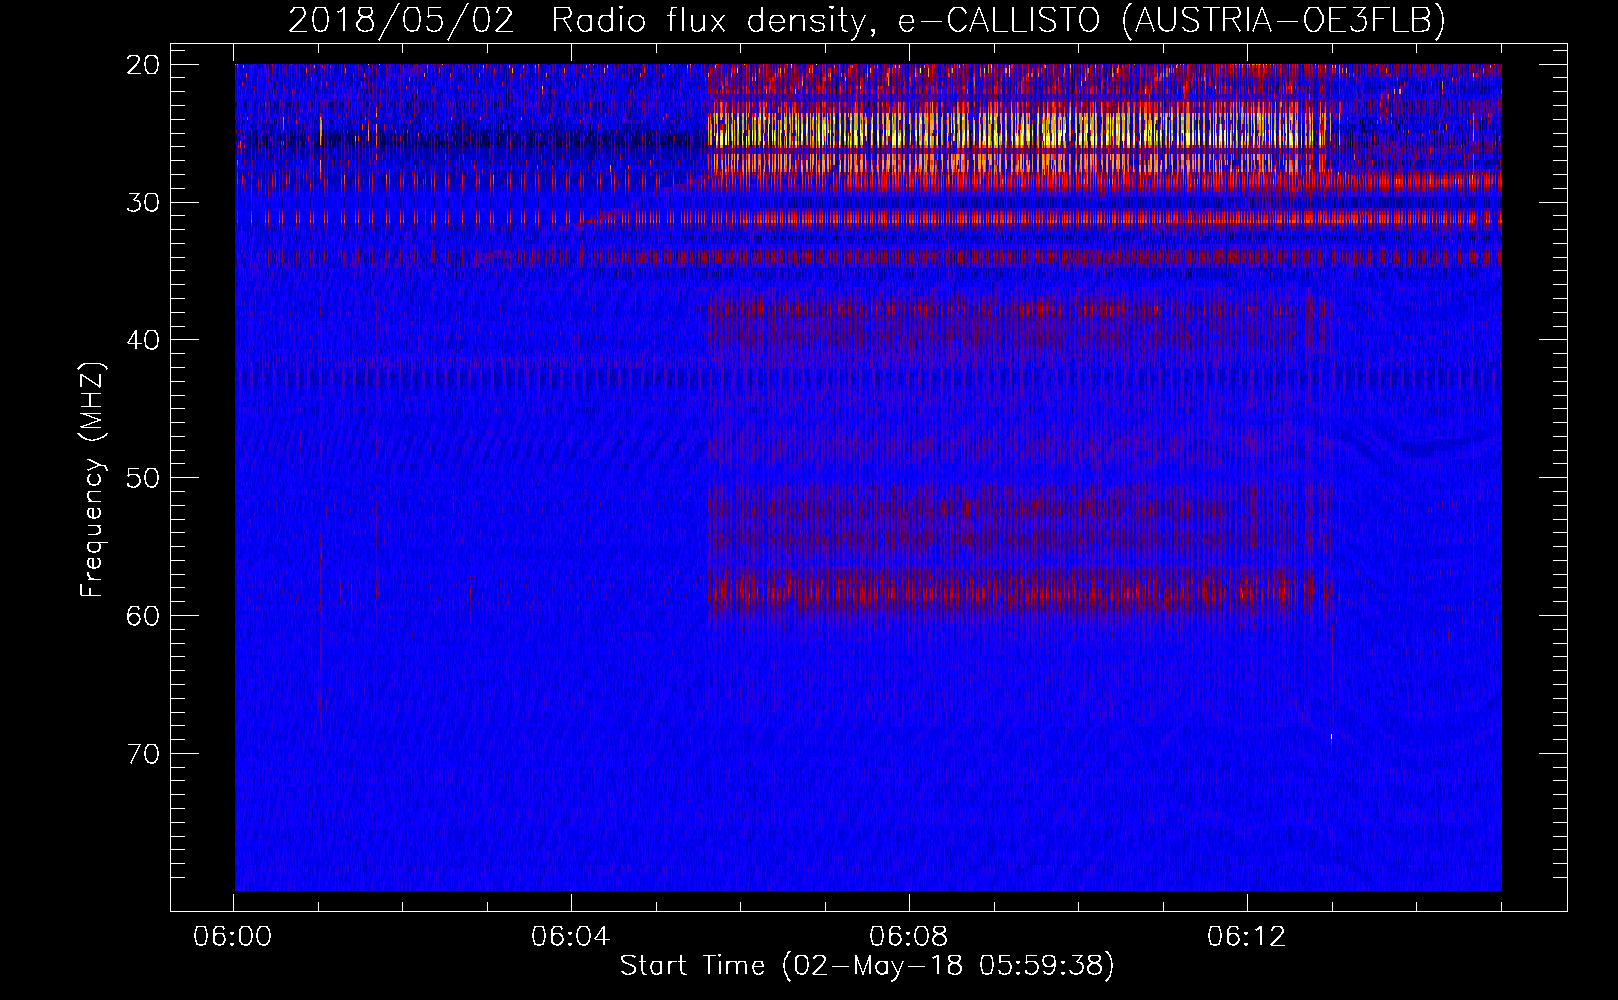Click the 70 MHz frequency tick label

click(x=144, y=753)
